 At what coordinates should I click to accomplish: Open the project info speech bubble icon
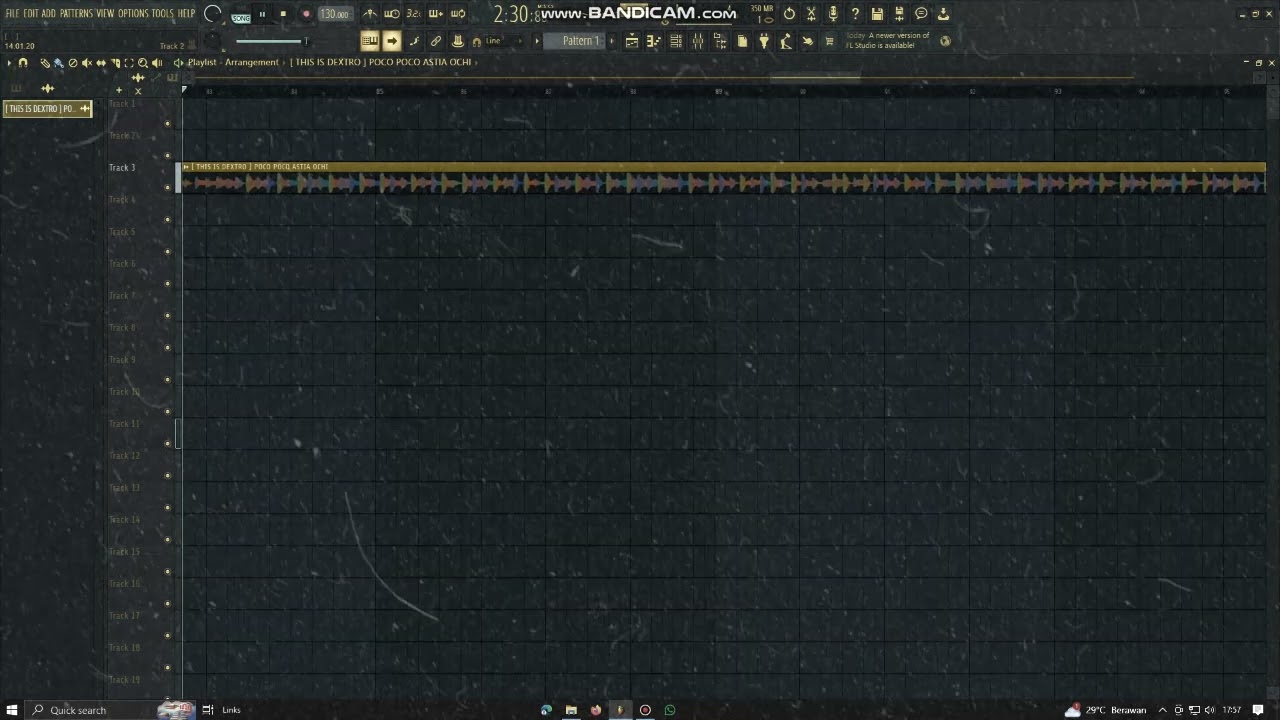pos(921,14)
